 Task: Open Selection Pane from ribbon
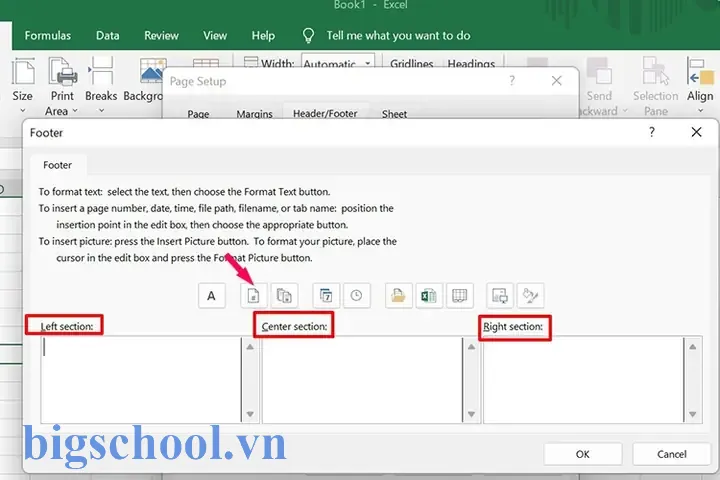click(x=656, y=86)
